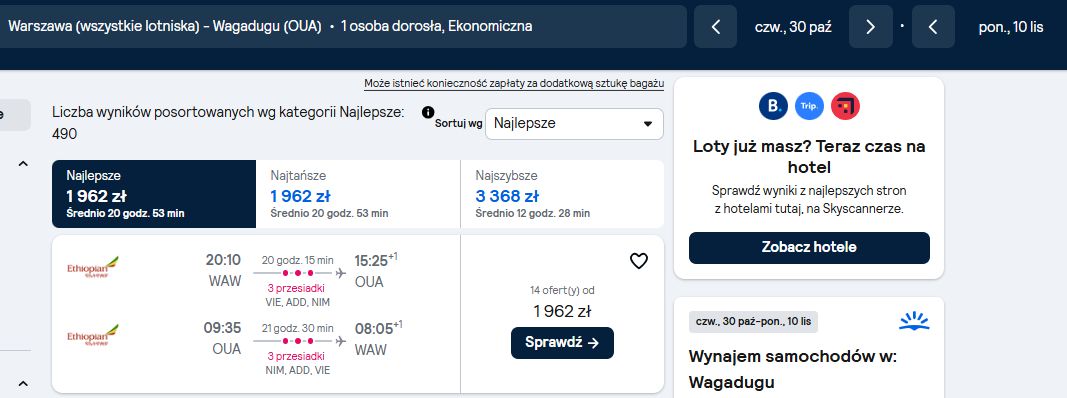The image size is (1067, 398).
Task: Collapse the upper filter section chevron
Action: [22, 164]
